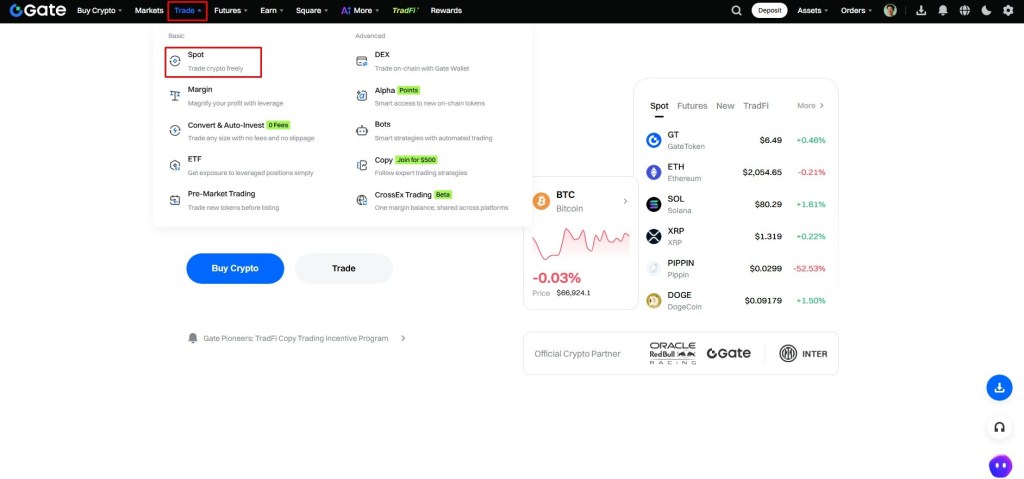Click the DOGE DogeCoin icon
The height and width of the screenshot is (479, 1024).
click(x=654, y=301)
